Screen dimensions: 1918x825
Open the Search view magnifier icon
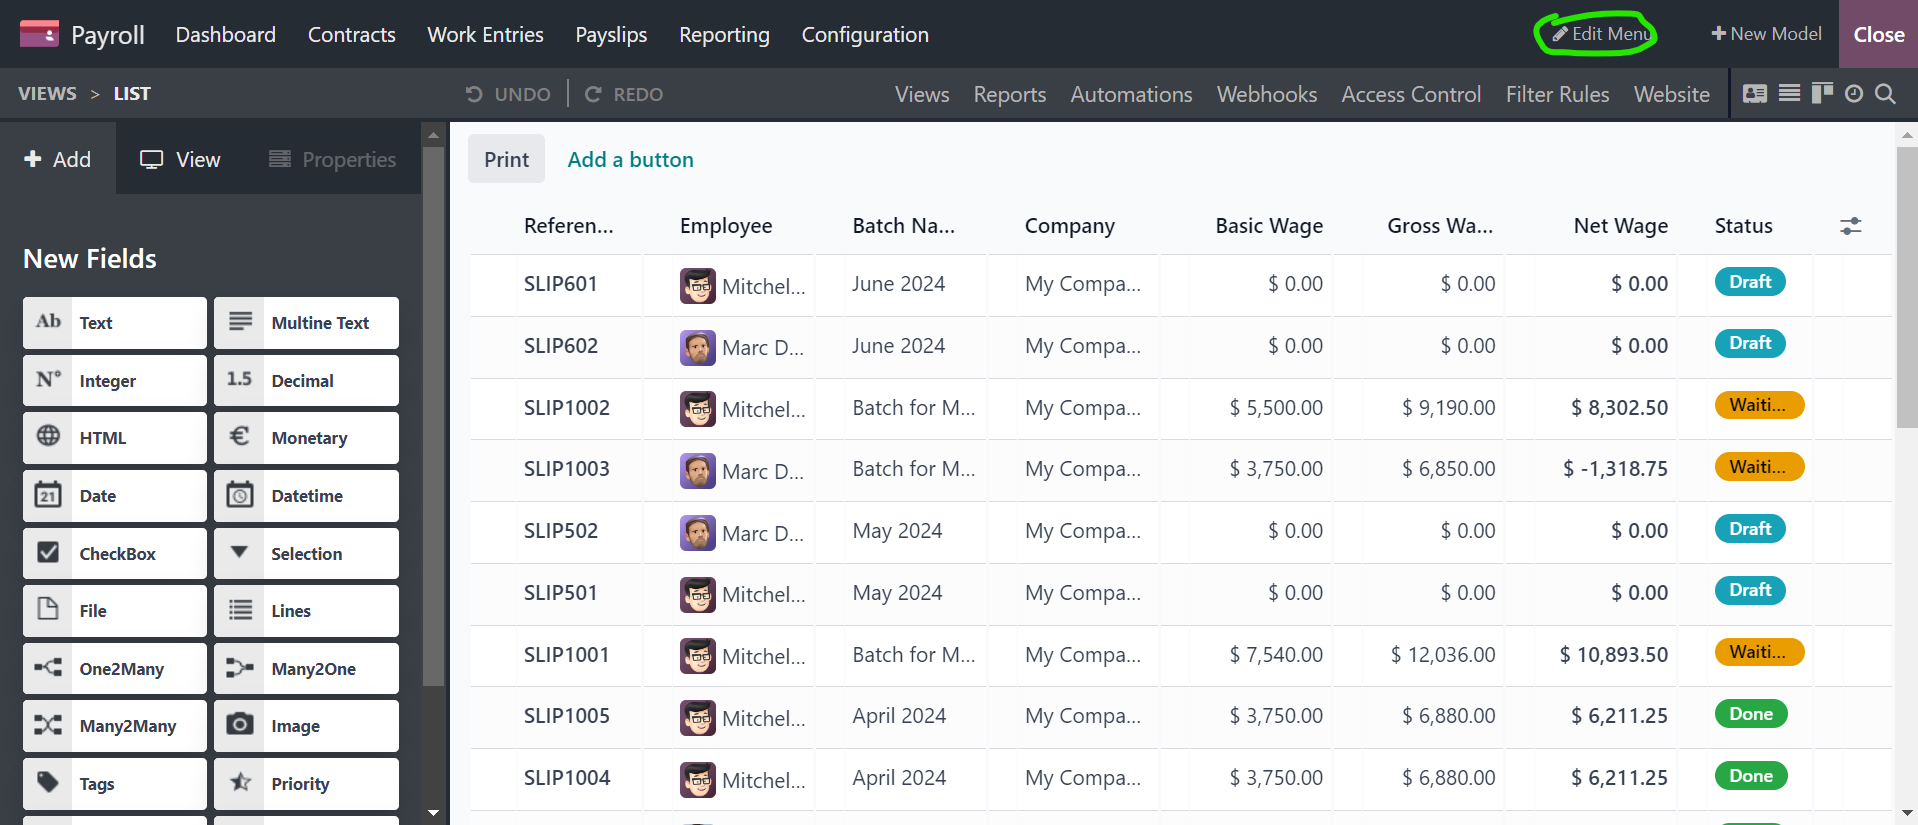click(1885, 93)
